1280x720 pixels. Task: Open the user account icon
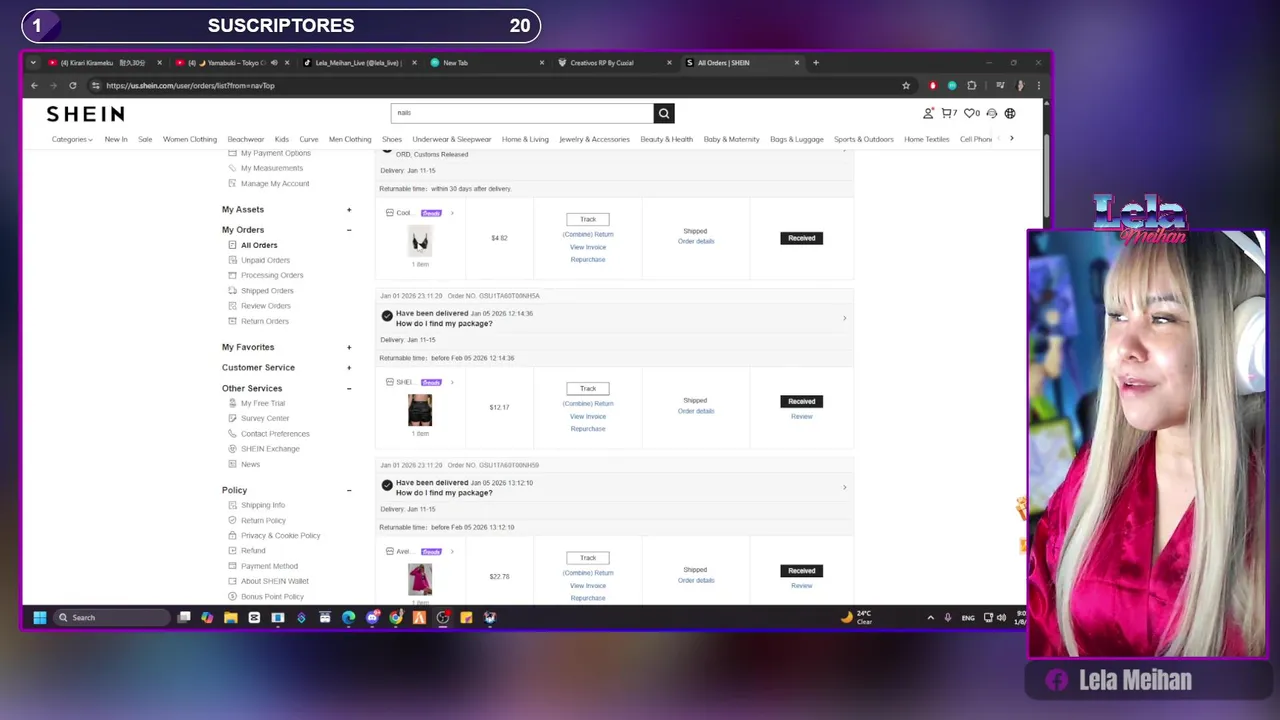tap(928, 113)
